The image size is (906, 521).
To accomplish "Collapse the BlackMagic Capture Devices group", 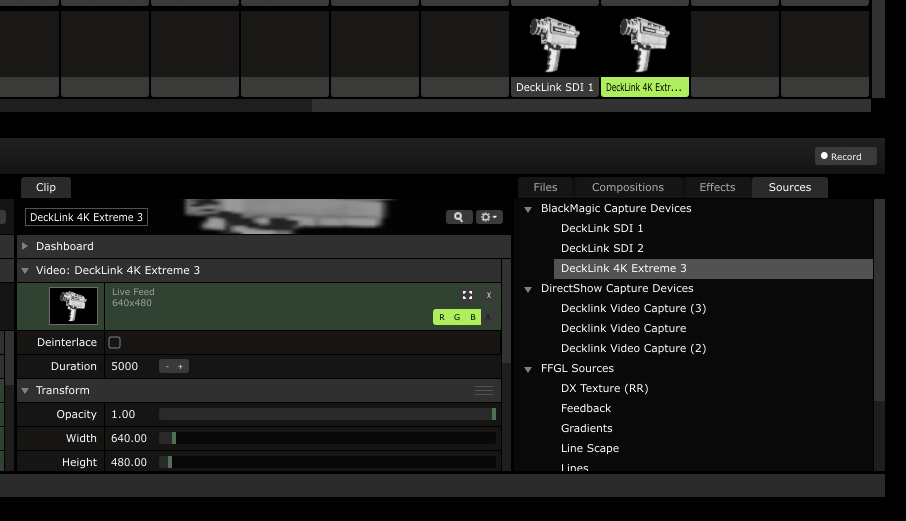I will (x=528, y=209).
